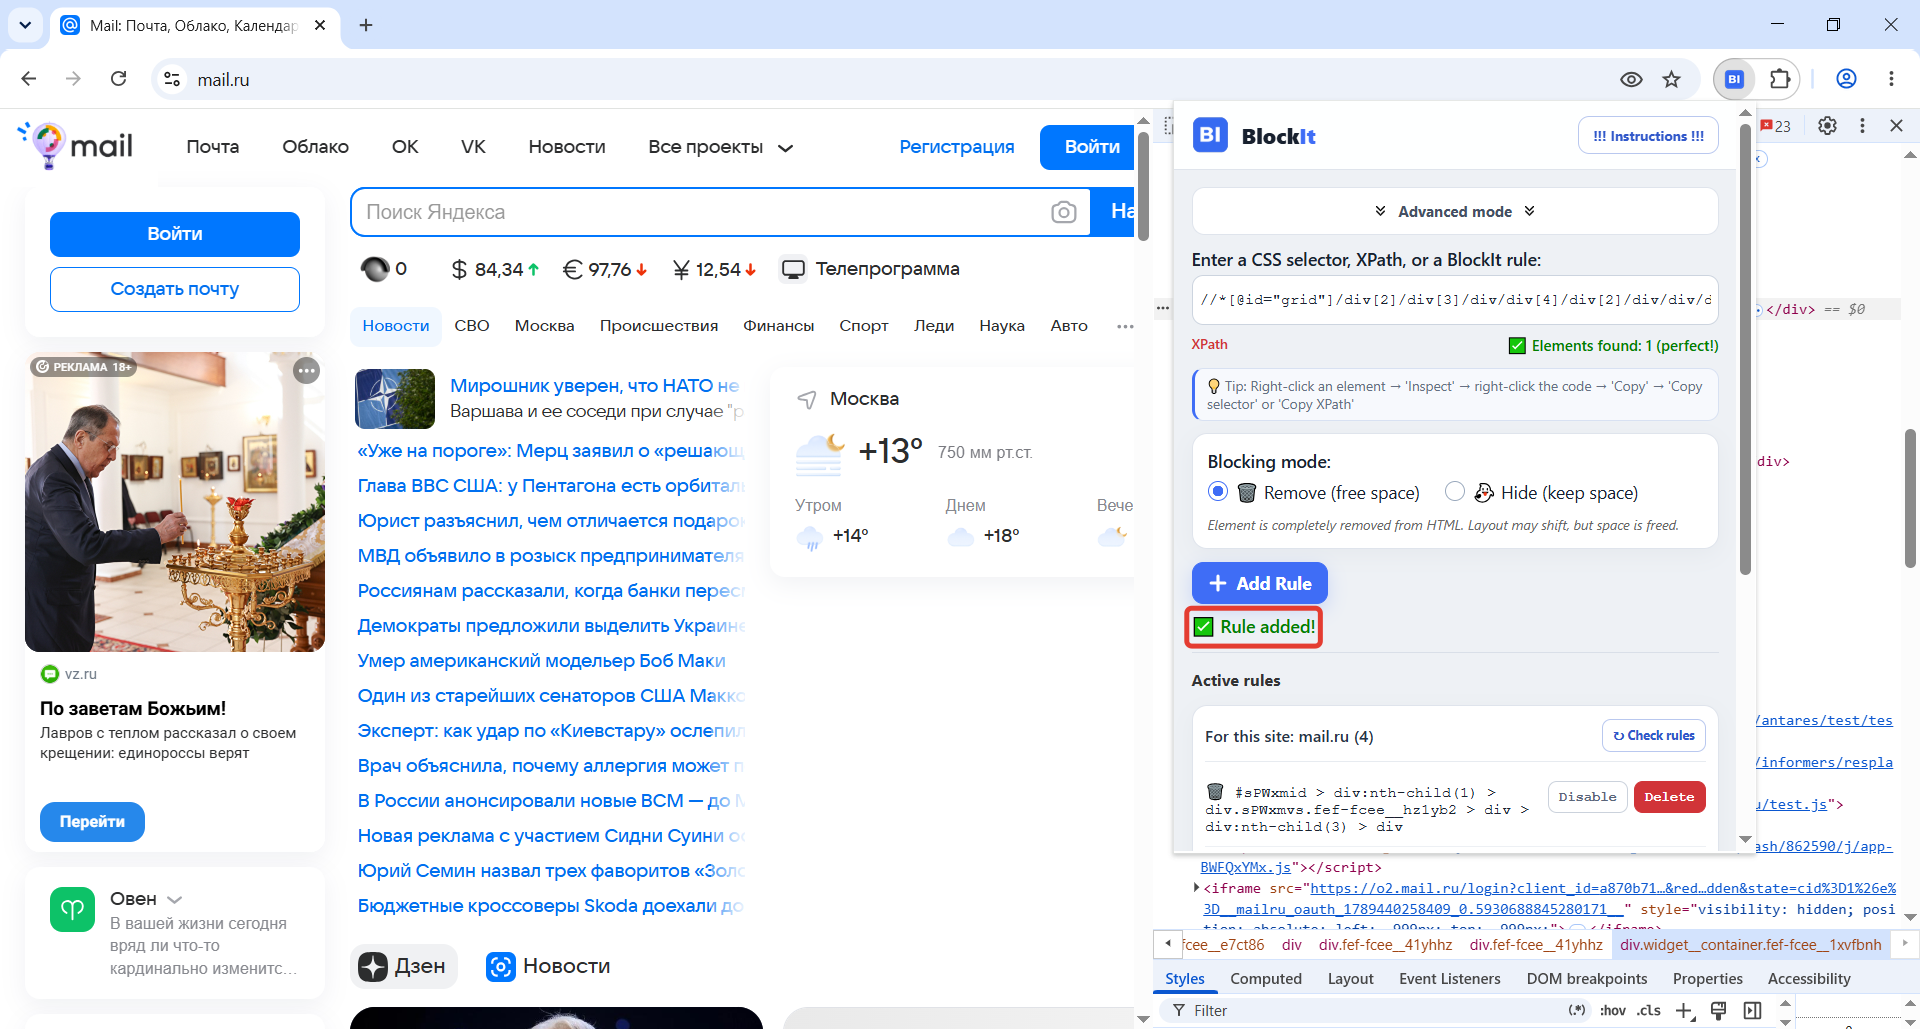Viewport: 1920px width, 1029px height.
Task: Open Все проекты dropdown
Action: [x=720, y=147]
